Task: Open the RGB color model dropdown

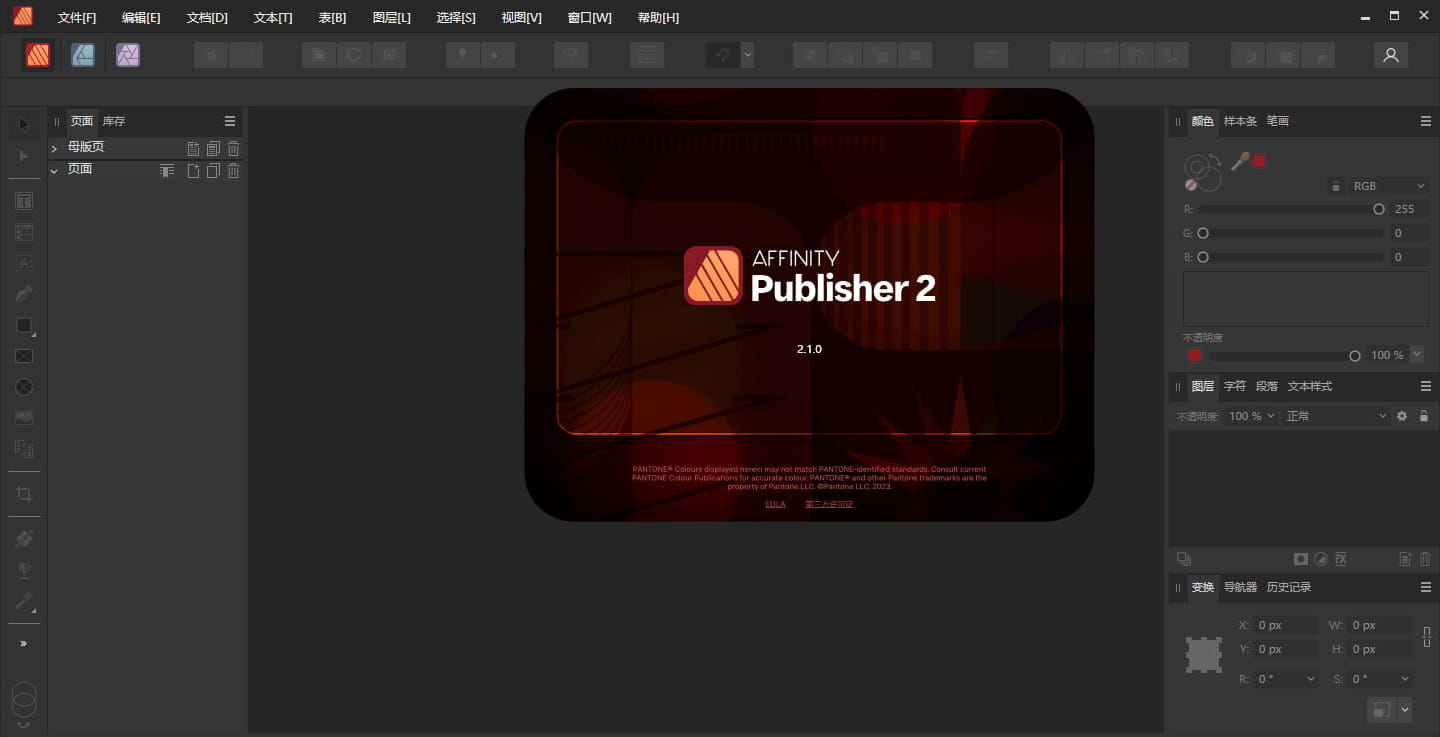Action: pos(1388,186)
